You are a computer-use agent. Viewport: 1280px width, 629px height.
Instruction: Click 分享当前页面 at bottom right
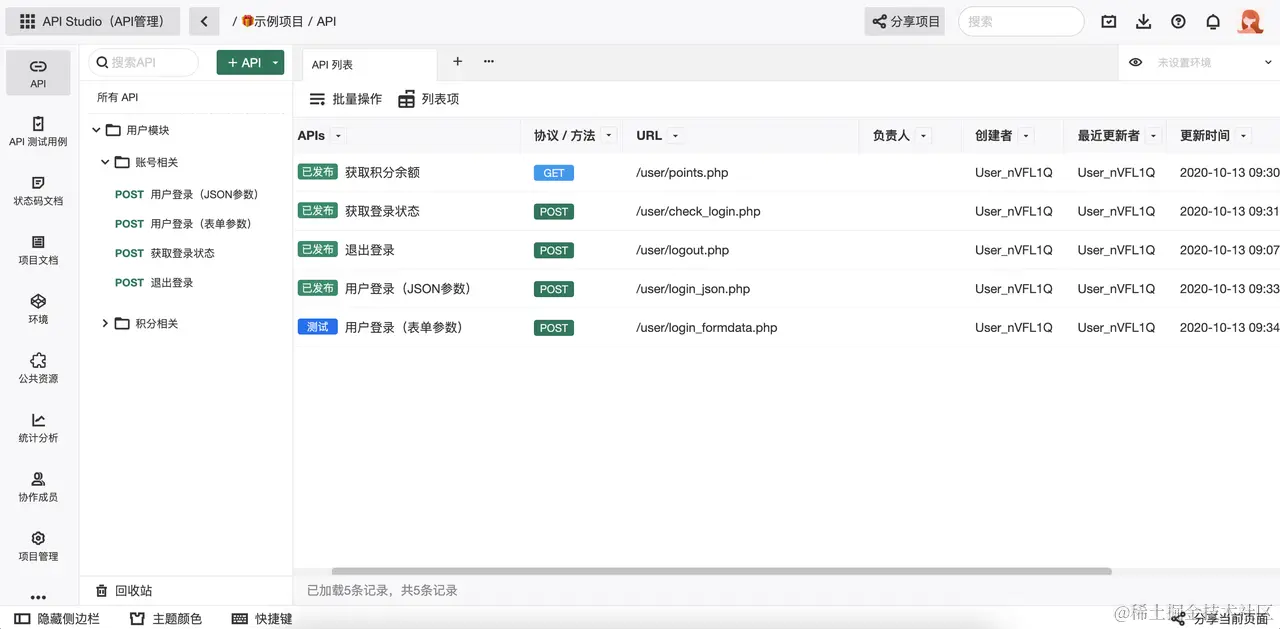point(1220,619)
